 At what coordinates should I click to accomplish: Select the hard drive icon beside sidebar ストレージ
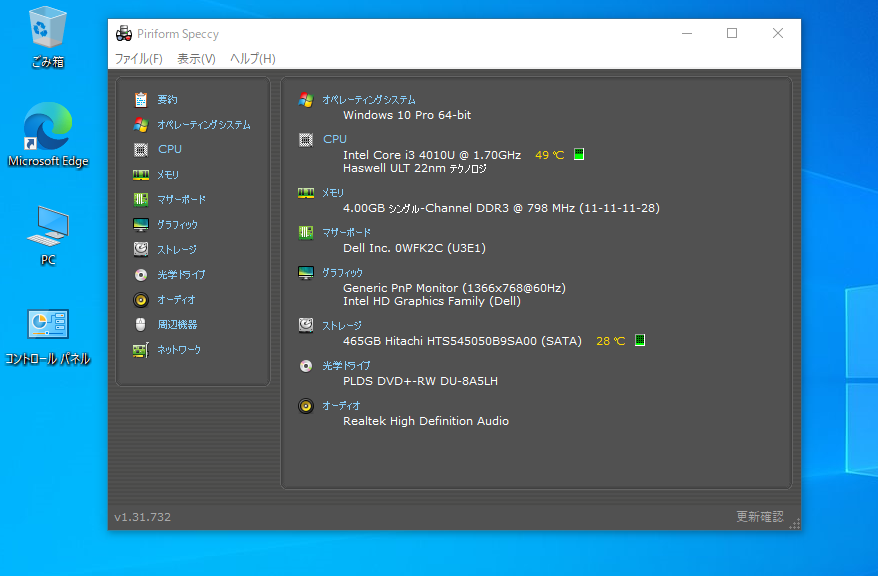(x=141, y=249)
